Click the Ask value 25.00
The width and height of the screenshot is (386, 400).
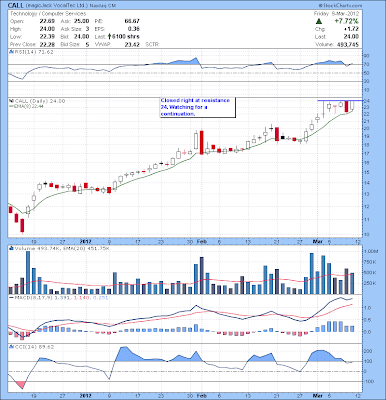tap(82, 21)
